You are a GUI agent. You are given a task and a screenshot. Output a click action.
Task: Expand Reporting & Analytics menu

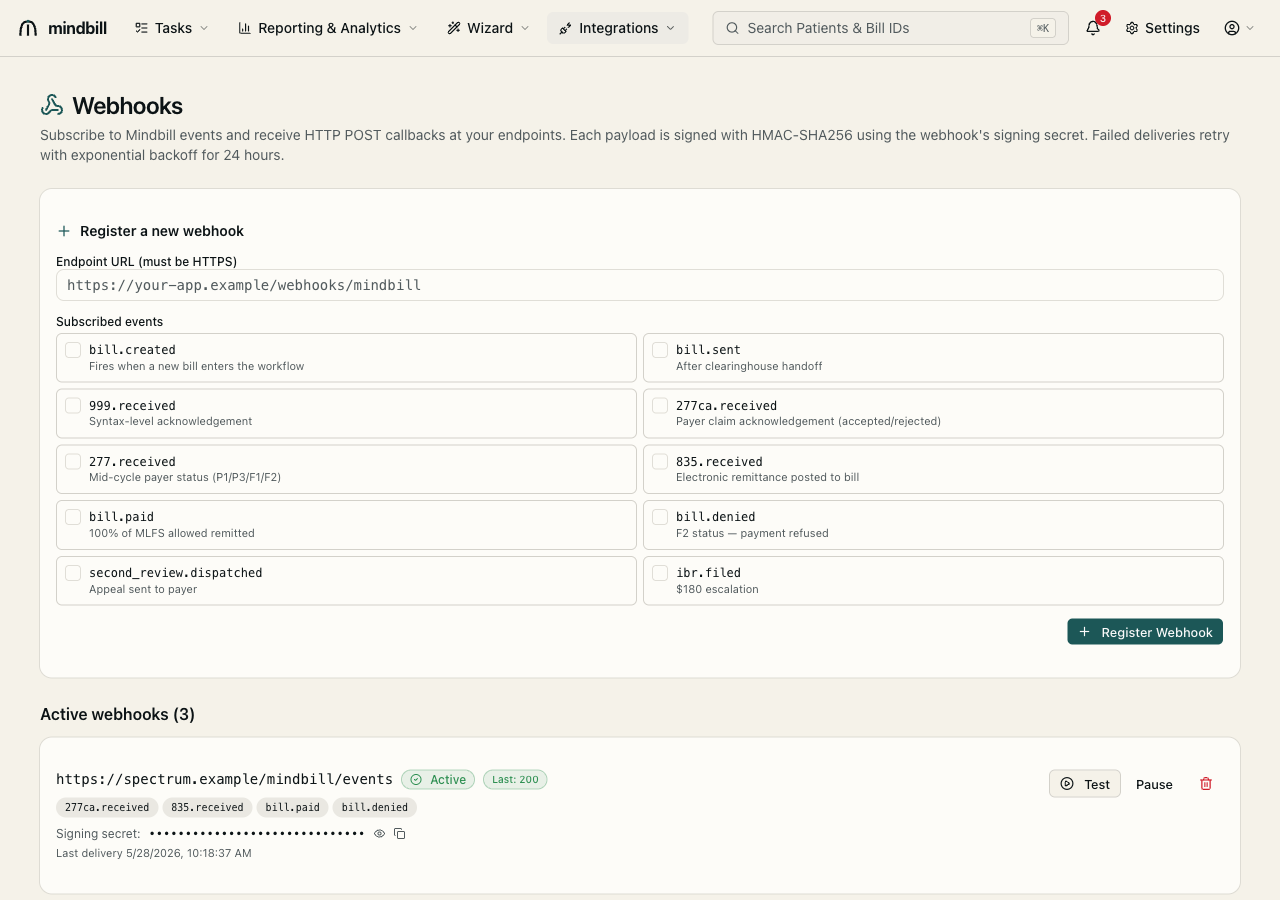pos(328,28)
